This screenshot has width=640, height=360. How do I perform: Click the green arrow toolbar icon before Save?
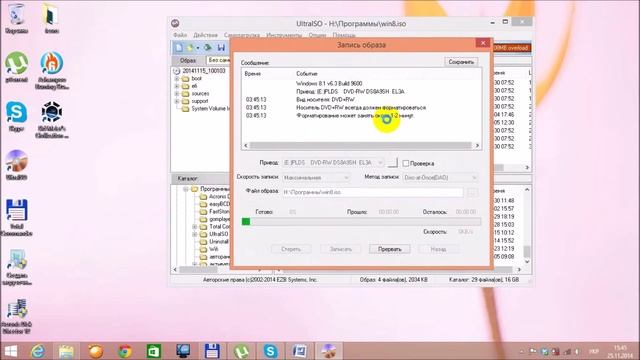point(208,48)
